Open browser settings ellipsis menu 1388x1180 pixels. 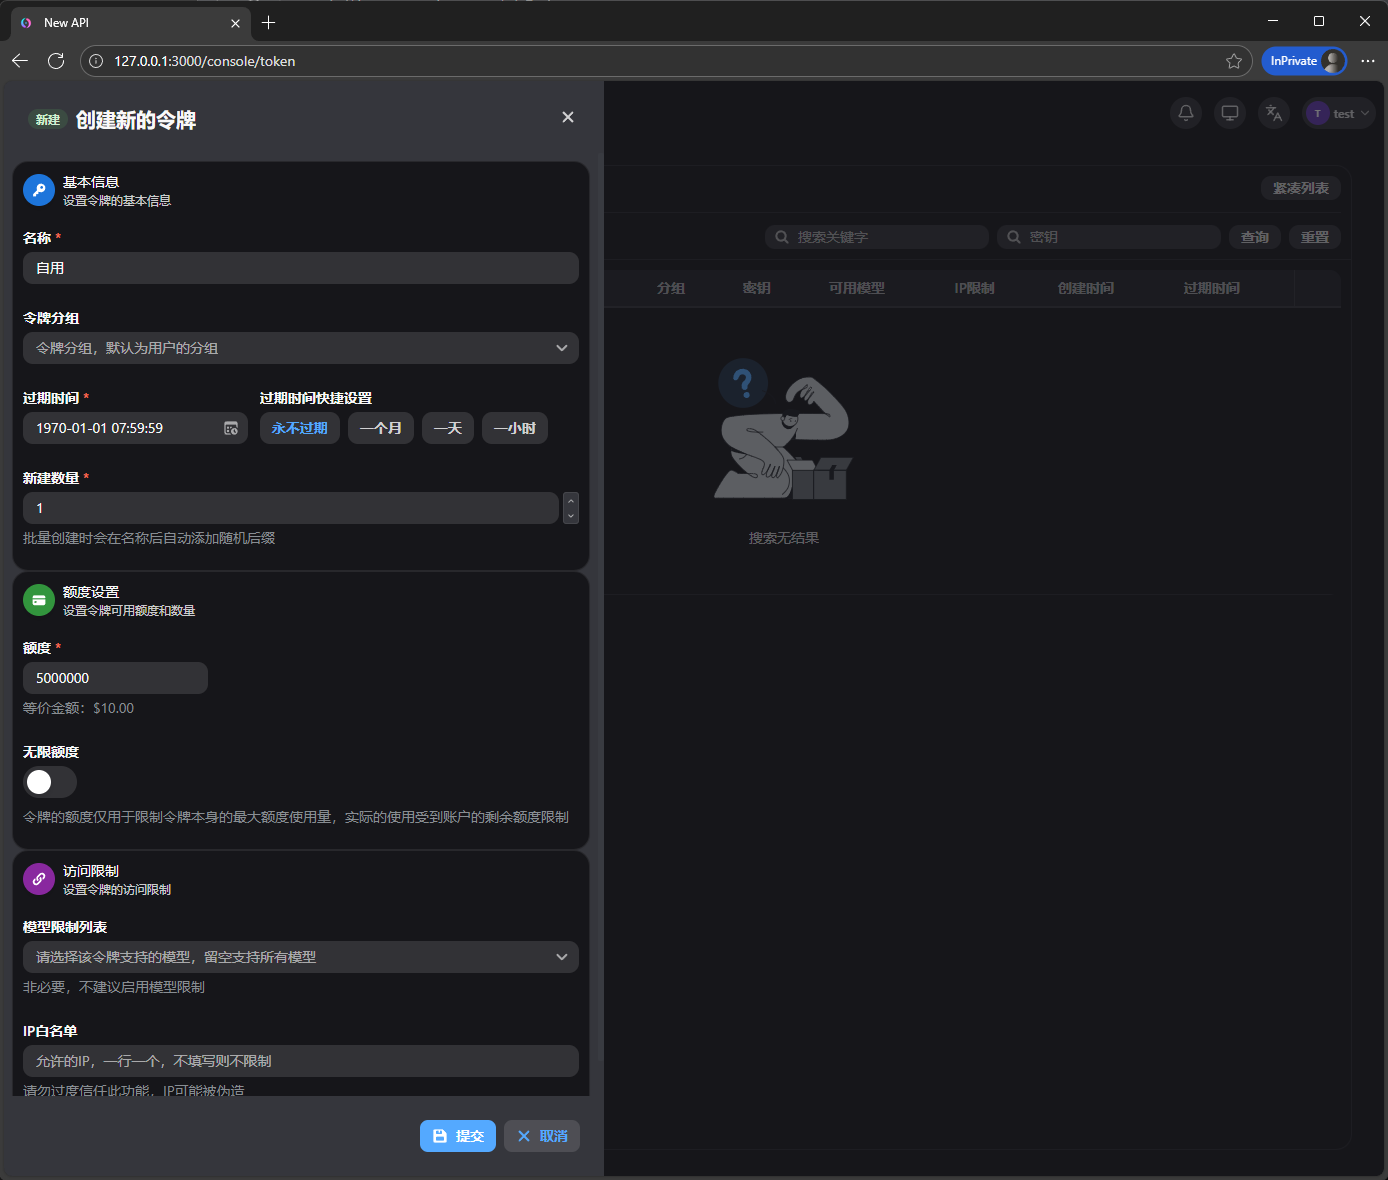(1368, 61)
